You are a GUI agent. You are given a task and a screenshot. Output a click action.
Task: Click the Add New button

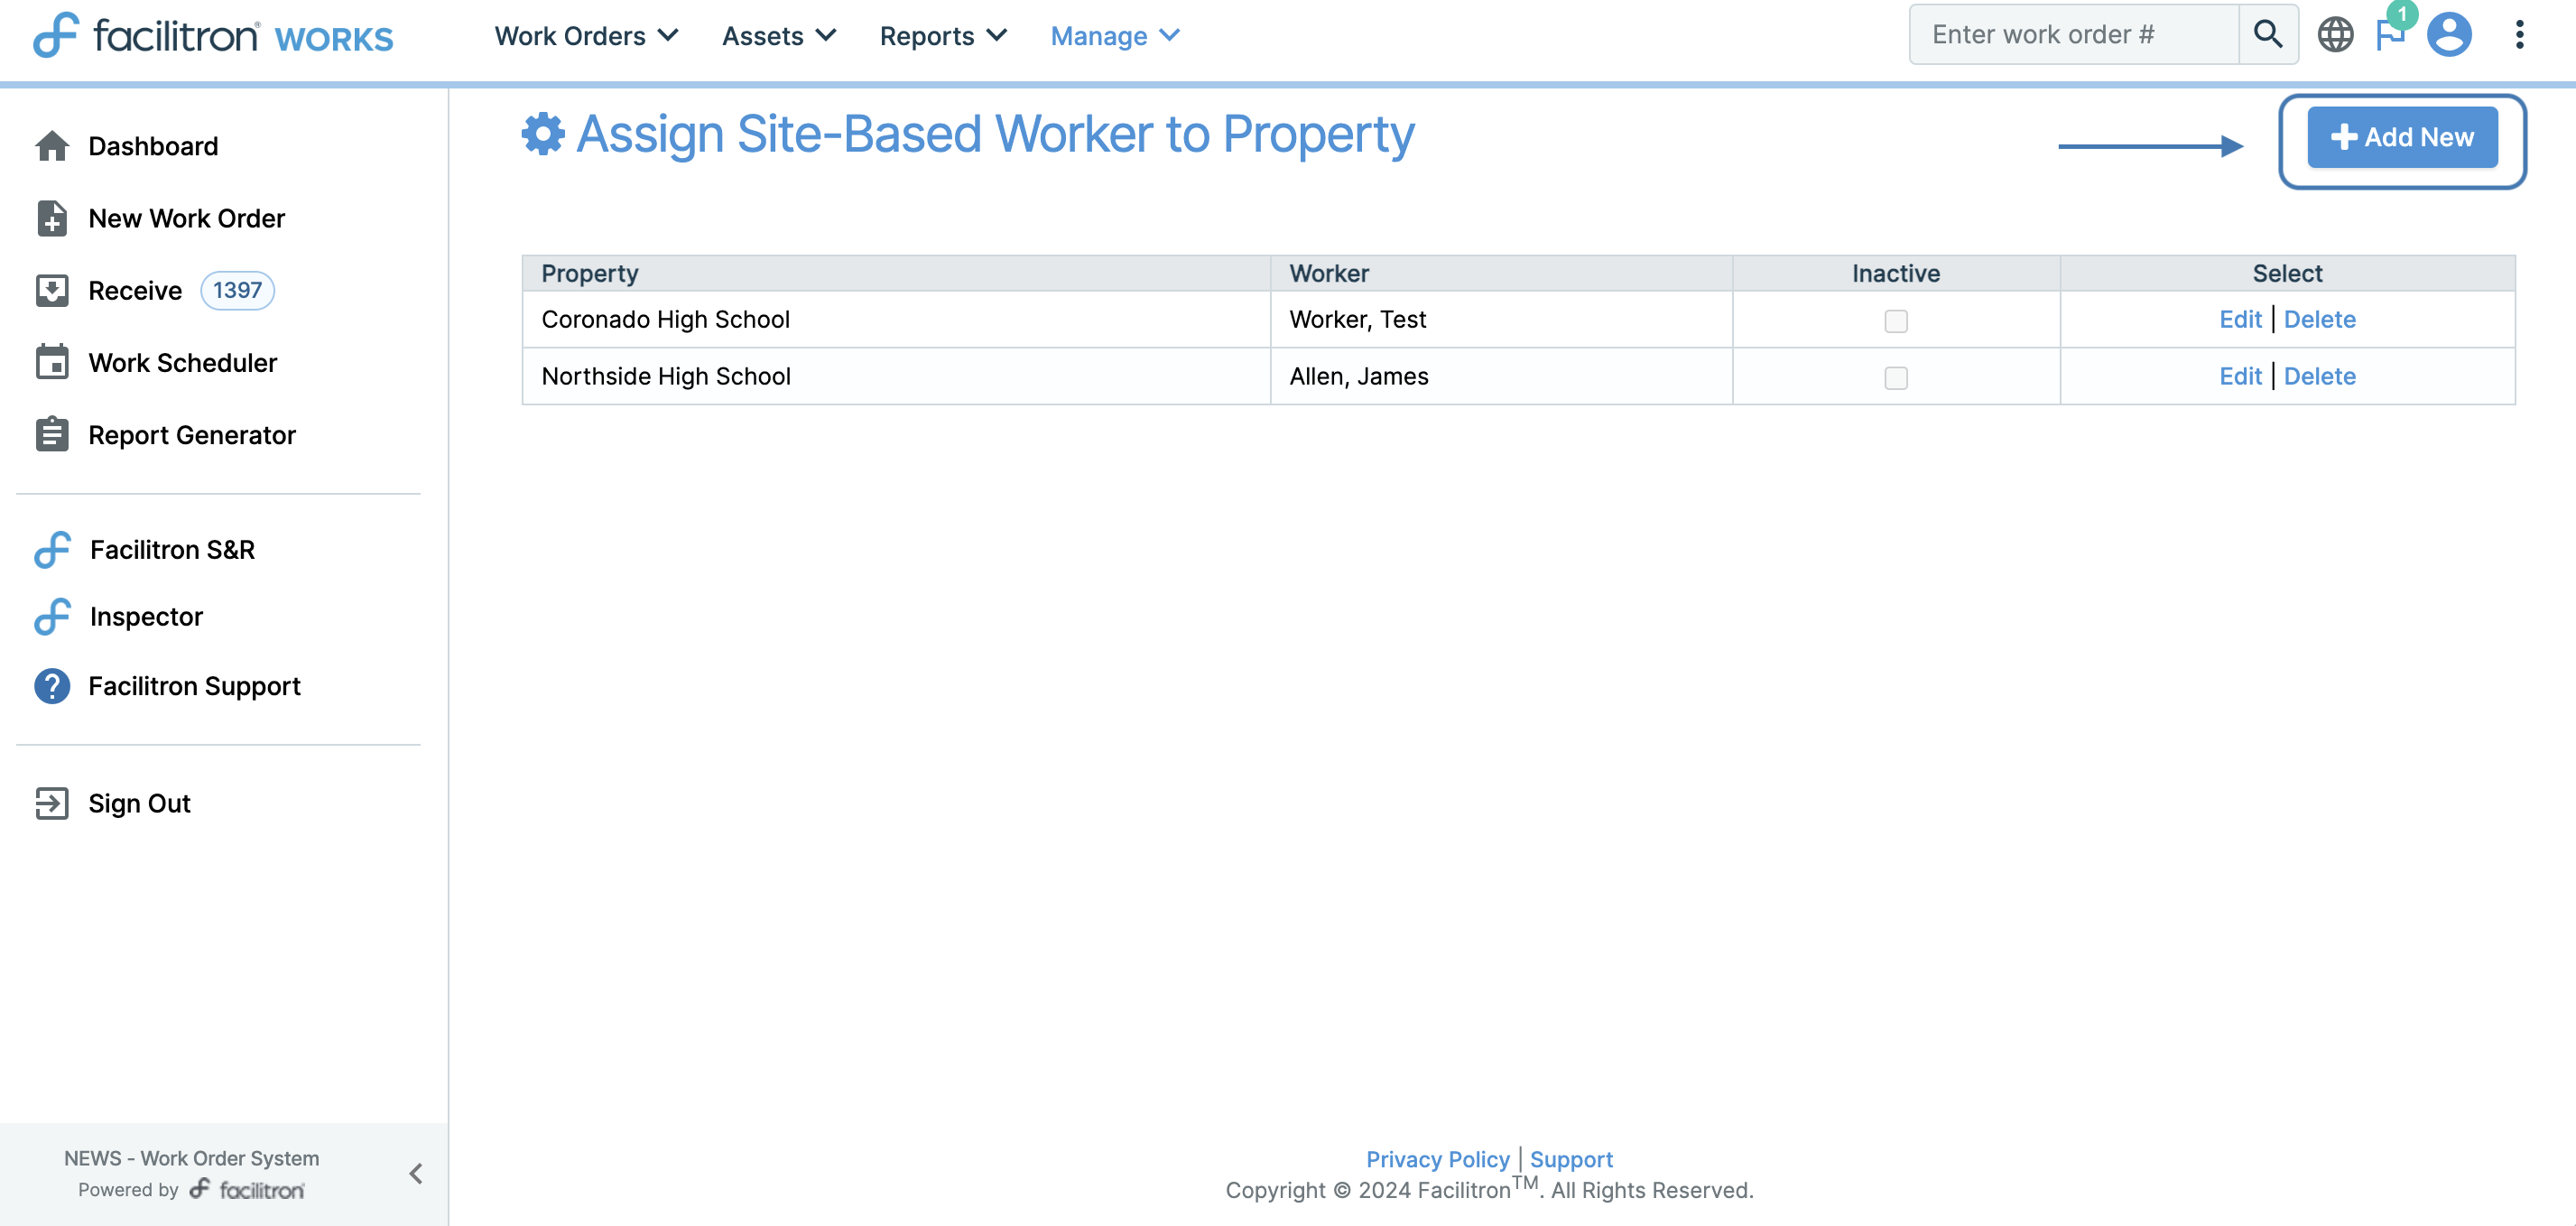coord(2401,137)
